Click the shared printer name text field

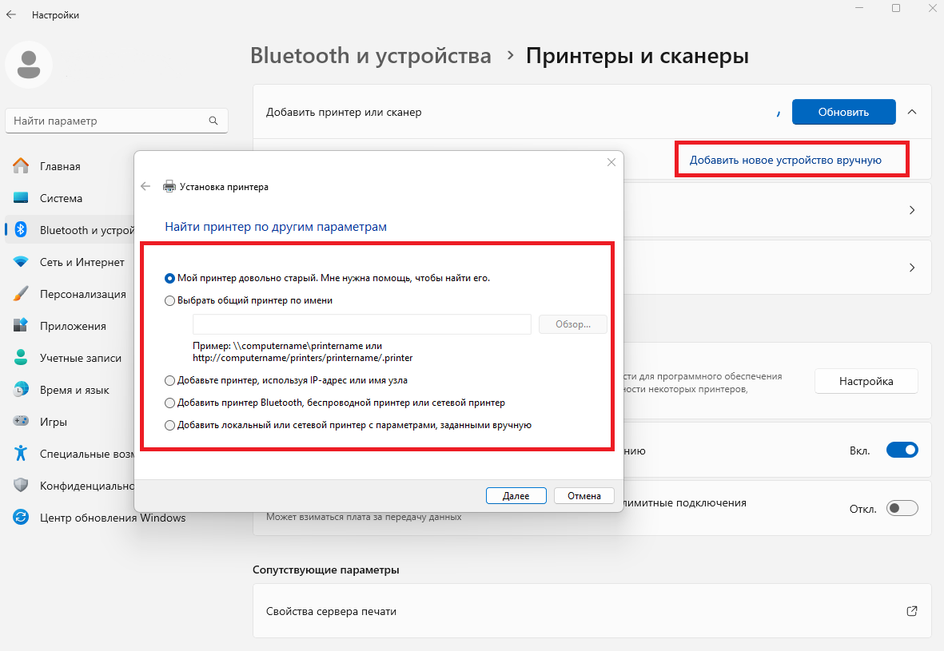[362, 324]
